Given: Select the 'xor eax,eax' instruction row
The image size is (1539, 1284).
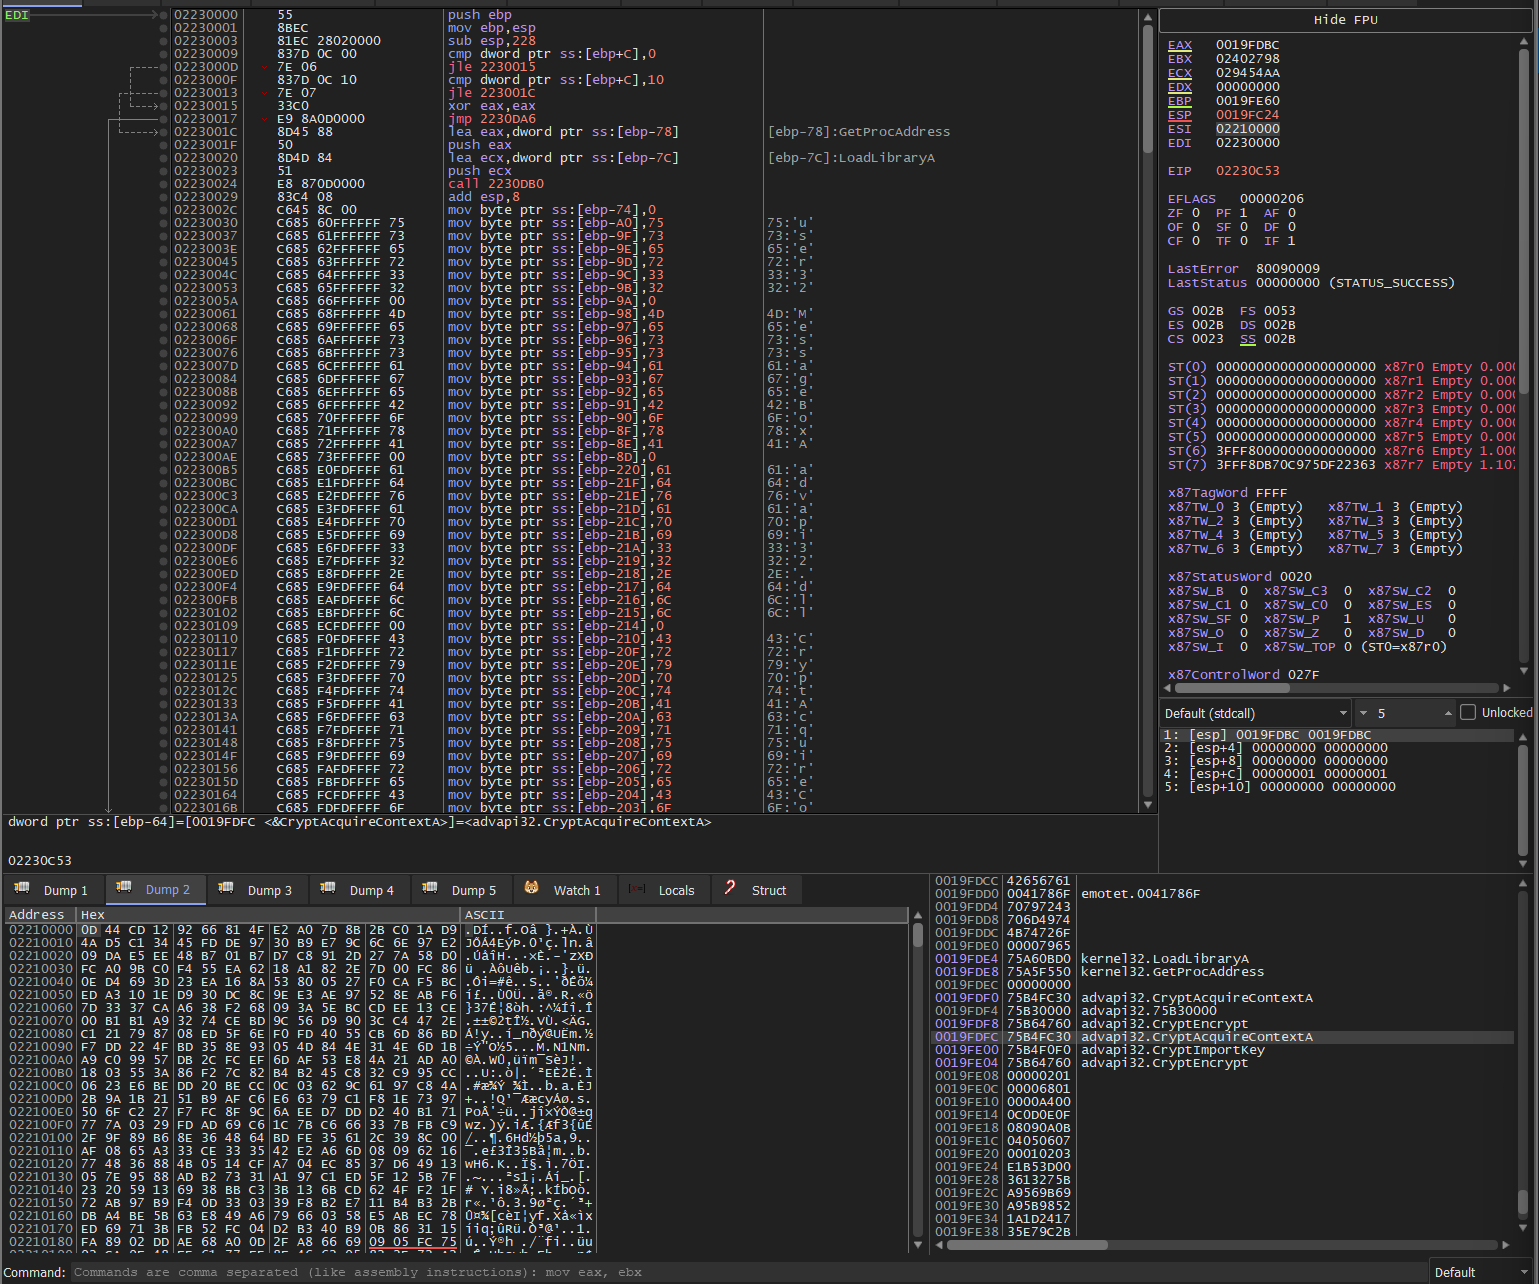Looking at the screenshot, I should [x=491, y=106].
